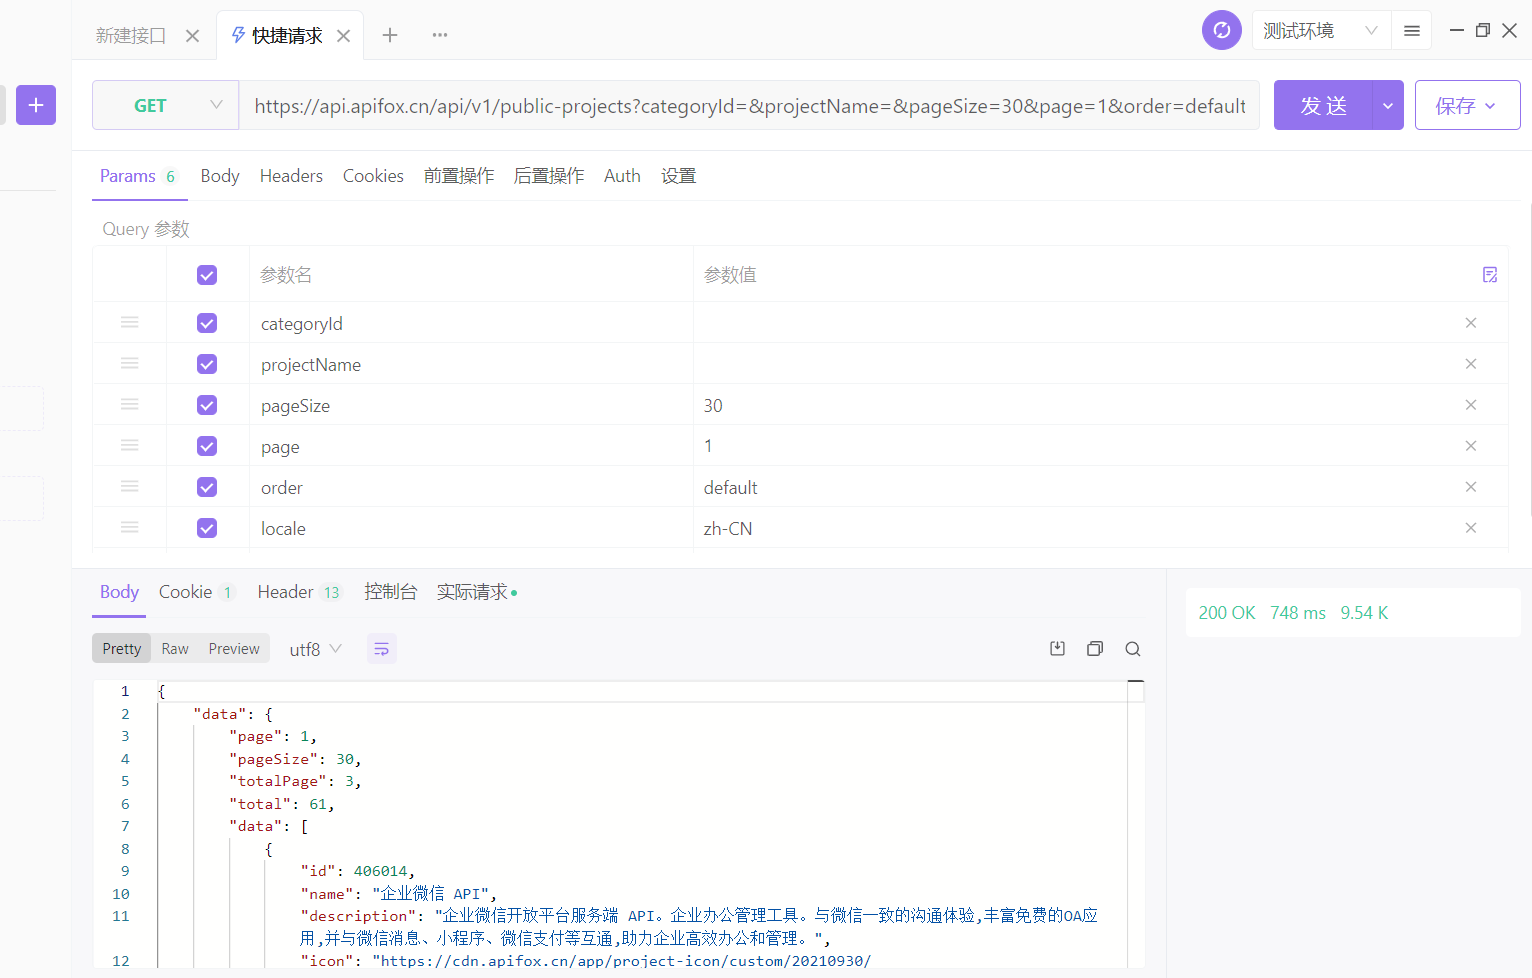Click the request URL input field

(750, 105)
